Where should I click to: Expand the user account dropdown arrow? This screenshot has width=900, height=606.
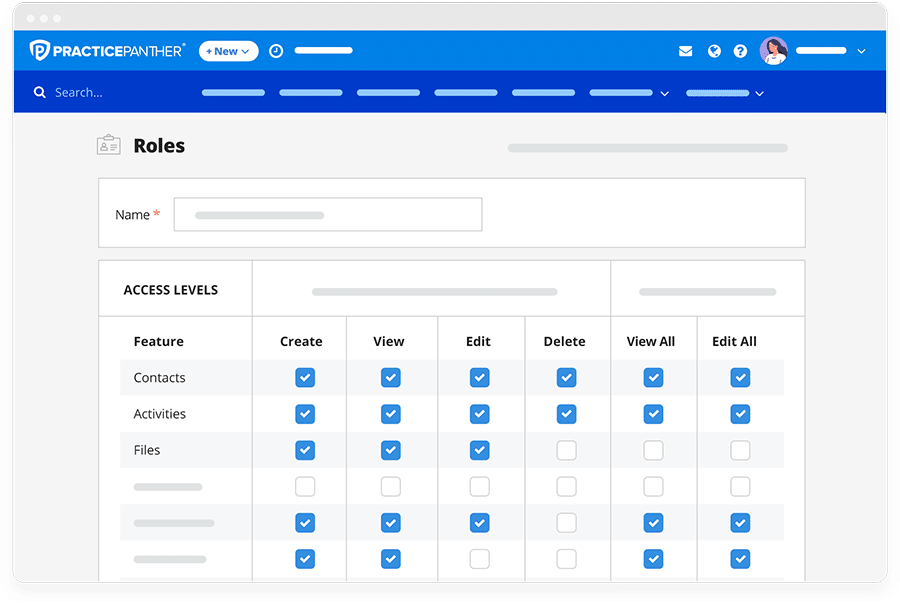pos(861,51)
